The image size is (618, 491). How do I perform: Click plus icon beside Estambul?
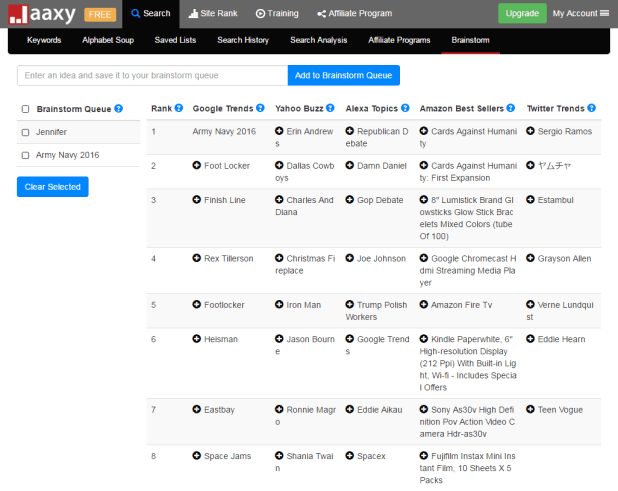coord(531,200)
